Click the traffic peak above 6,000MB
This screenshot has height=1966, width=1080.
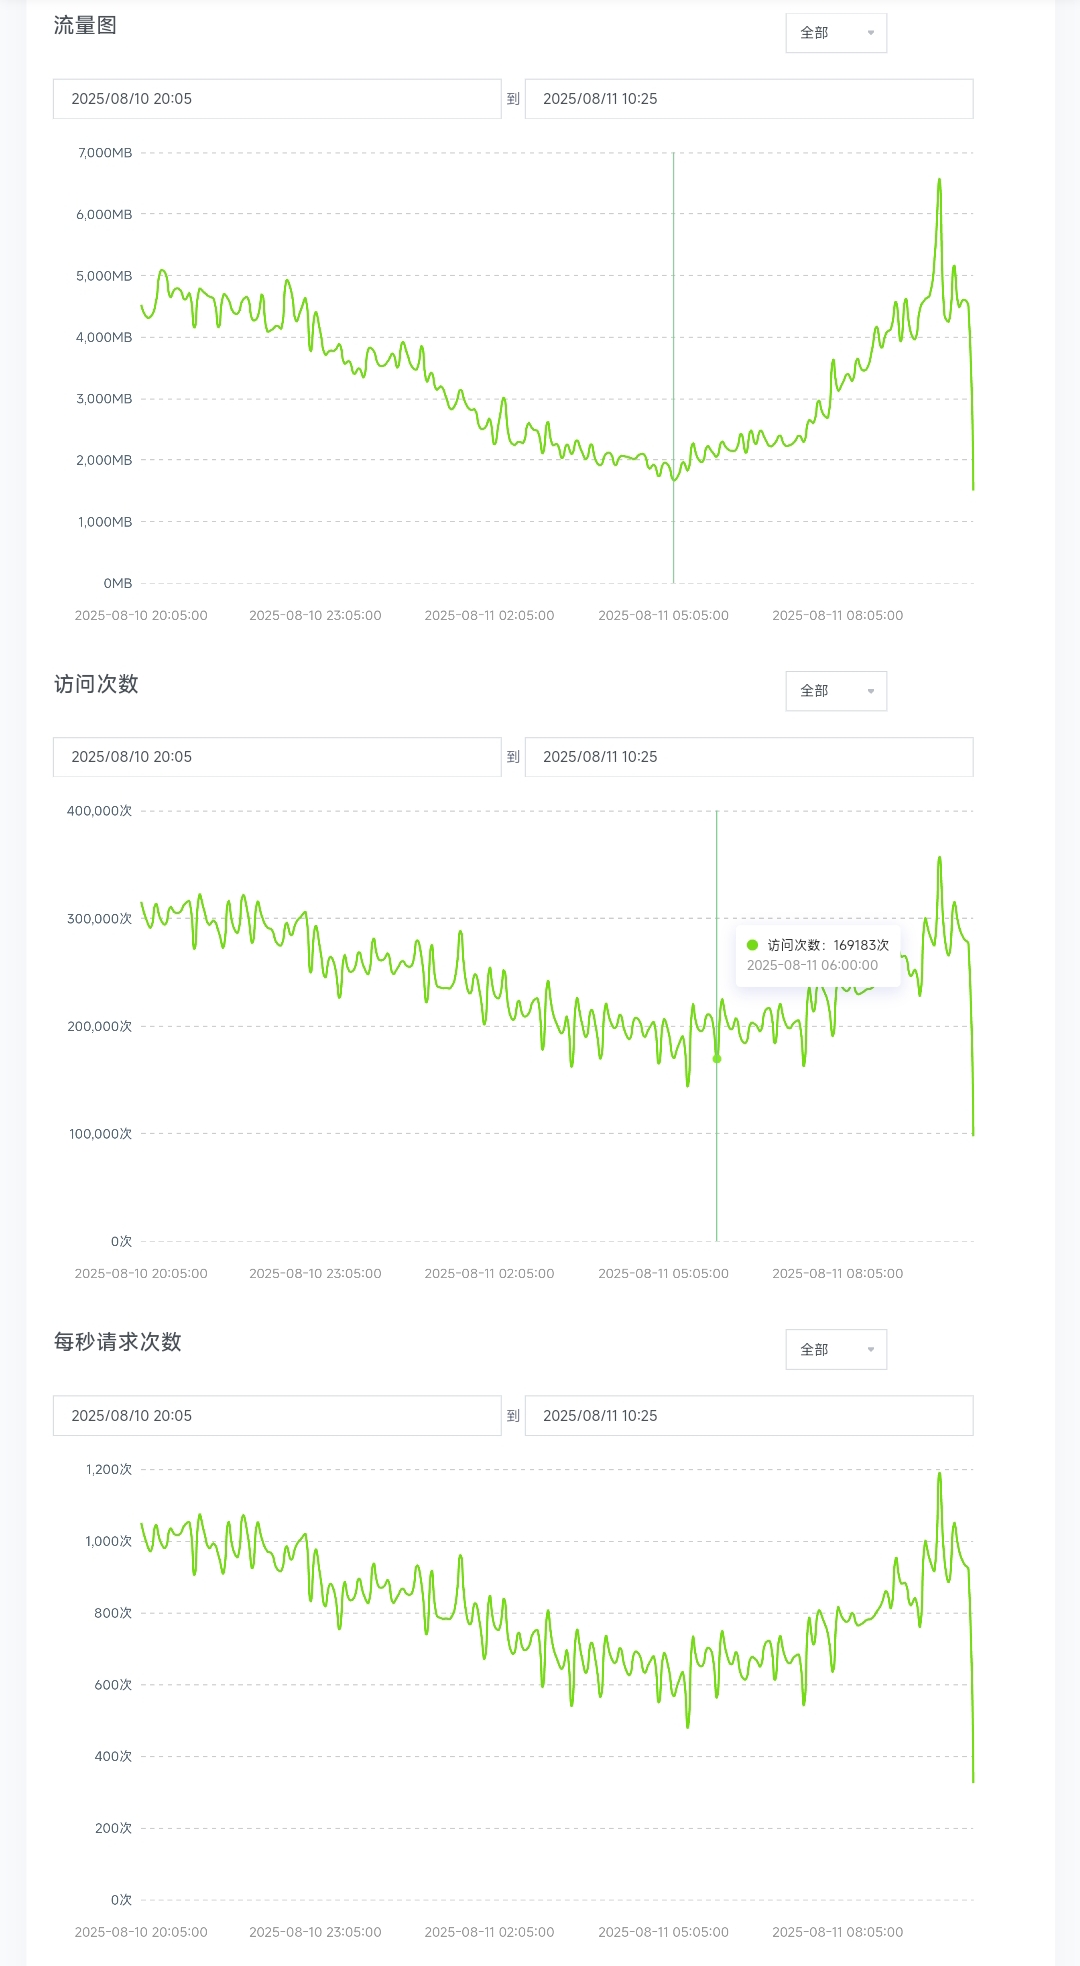pyautogui.click(x=939, y=181)
